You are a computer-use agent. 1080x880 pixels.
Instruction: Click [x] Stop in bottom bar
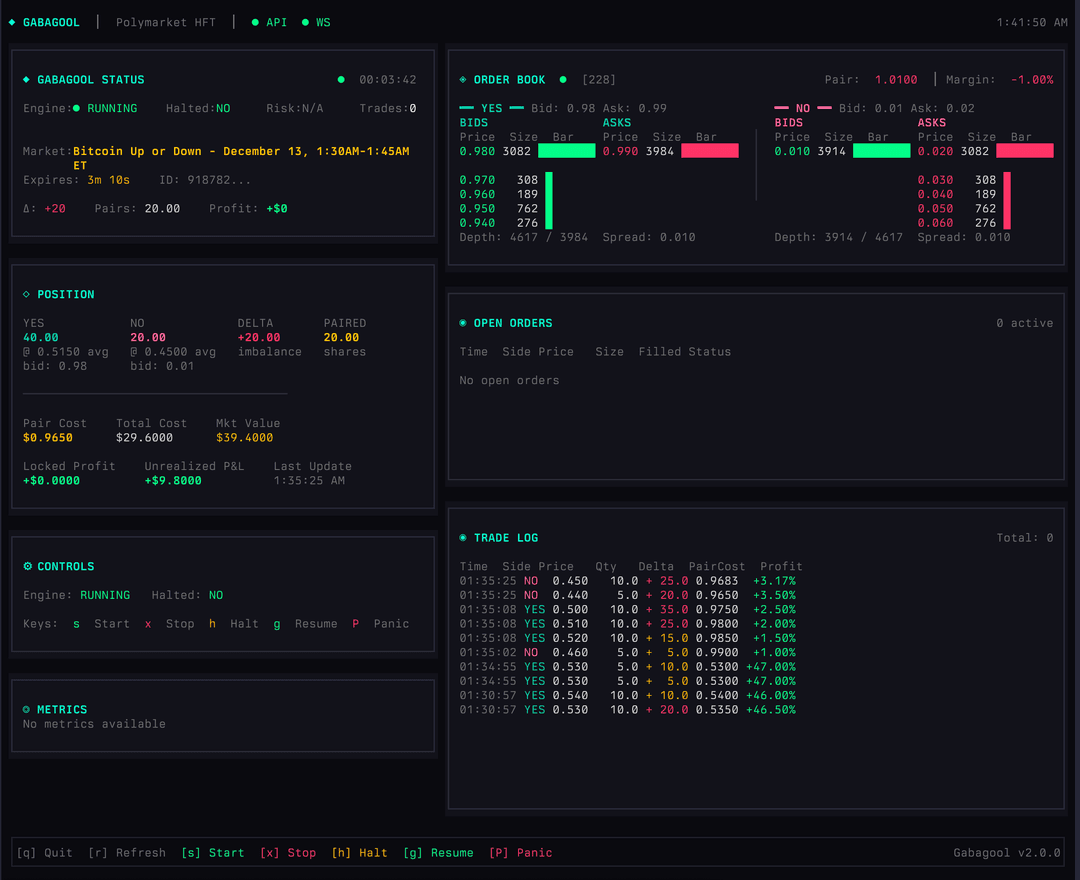point(288,852)
